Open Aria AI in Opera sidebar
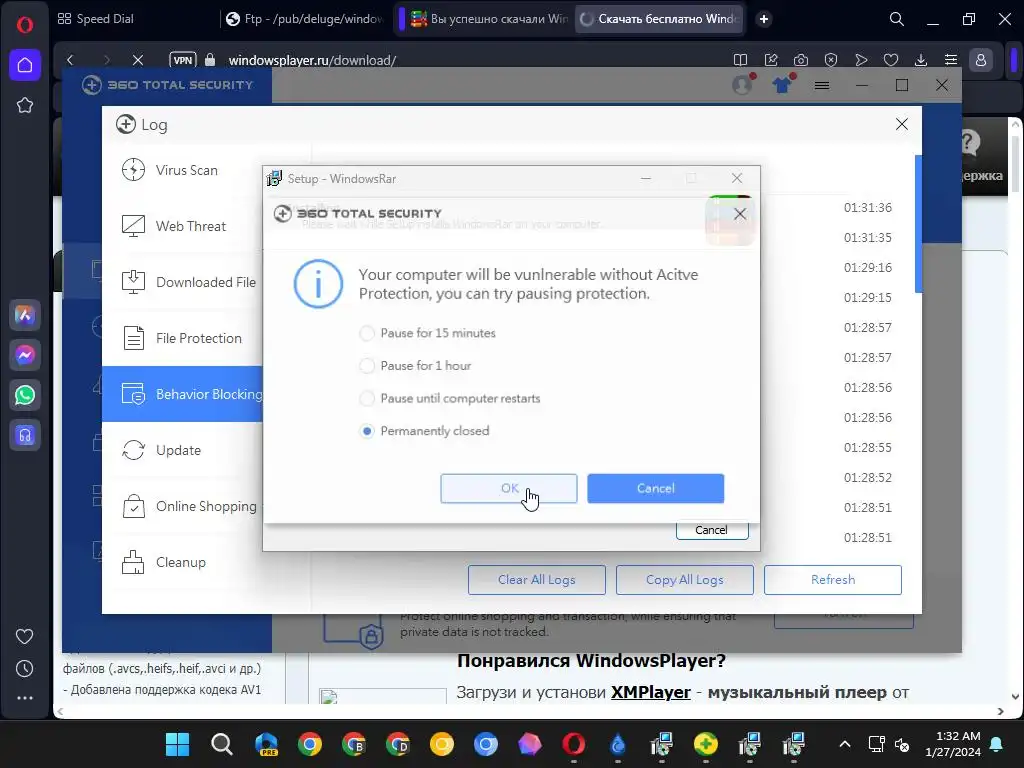 tap(25, 315)
